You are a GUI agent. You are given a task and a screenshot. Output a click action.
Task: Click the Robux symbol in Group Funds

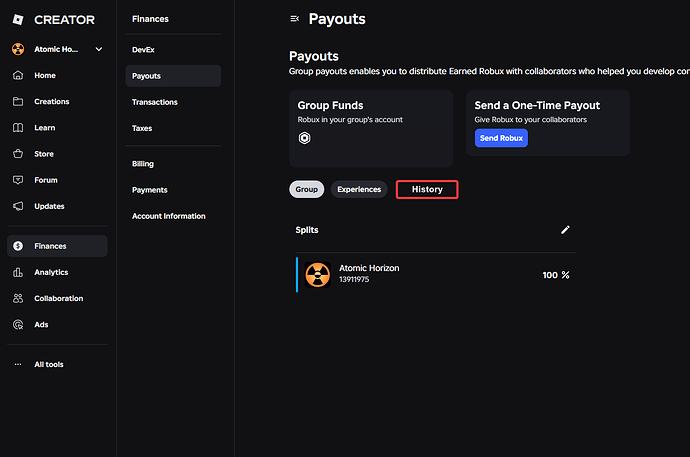(305, 138)
